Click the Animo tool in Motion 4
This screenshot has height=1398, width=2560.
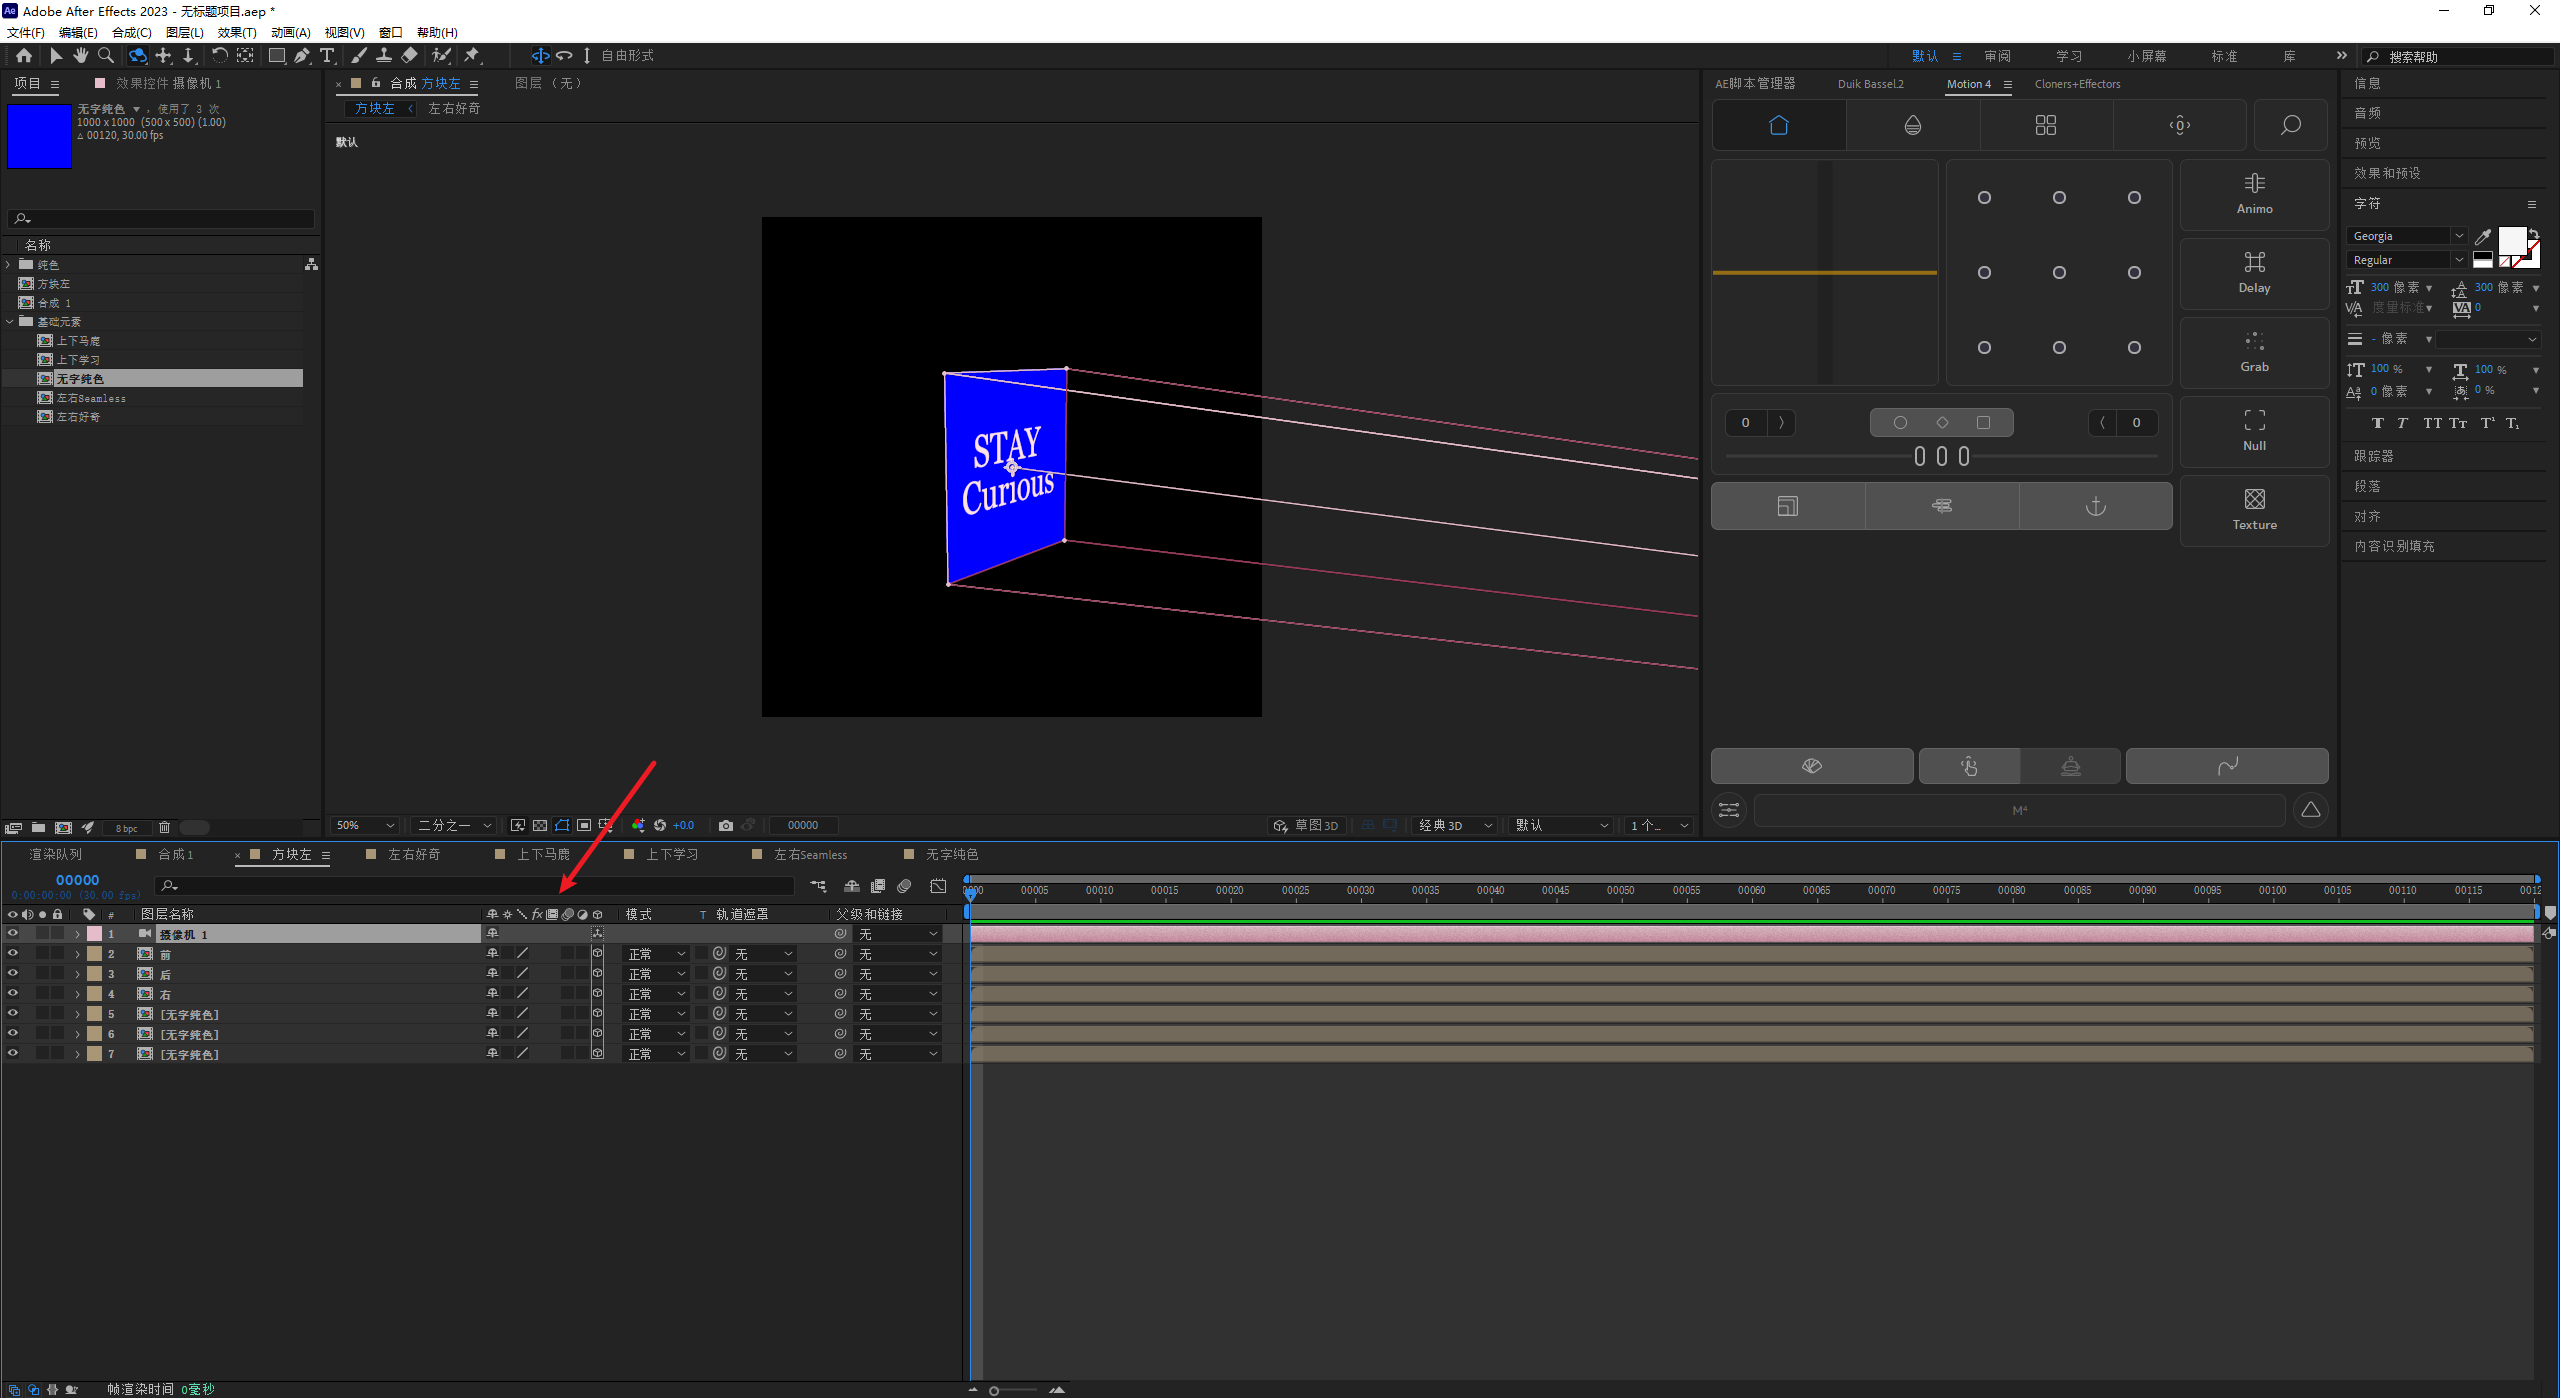(x=2254, y=194)
